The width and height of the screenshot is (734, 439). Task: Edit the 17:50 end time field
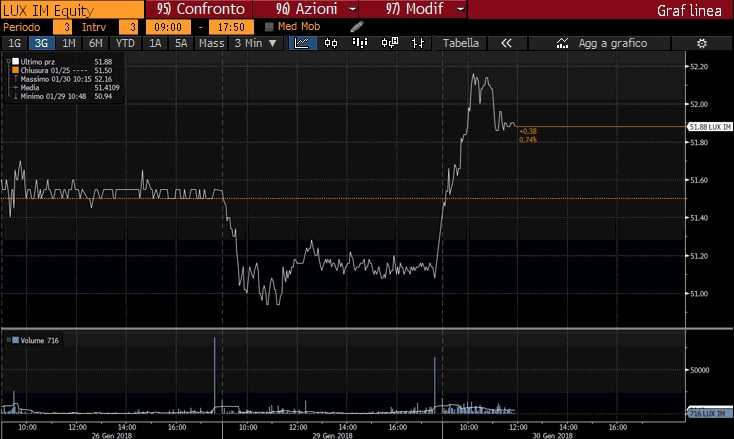pyautogui.click(x=231, y=27)
